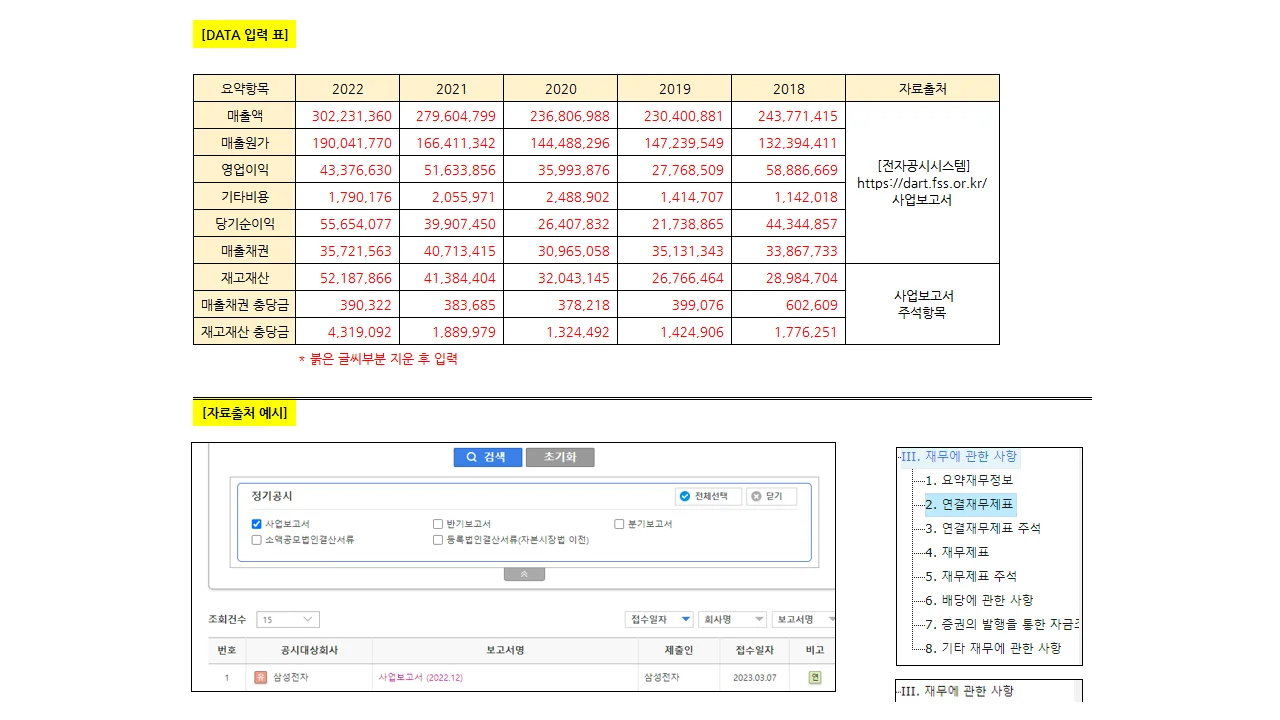The height and width of the screenshot is (720, 1280).
Task: Click the 2020 column header cell
Action: pyautogui.click(x=561, y=88)
